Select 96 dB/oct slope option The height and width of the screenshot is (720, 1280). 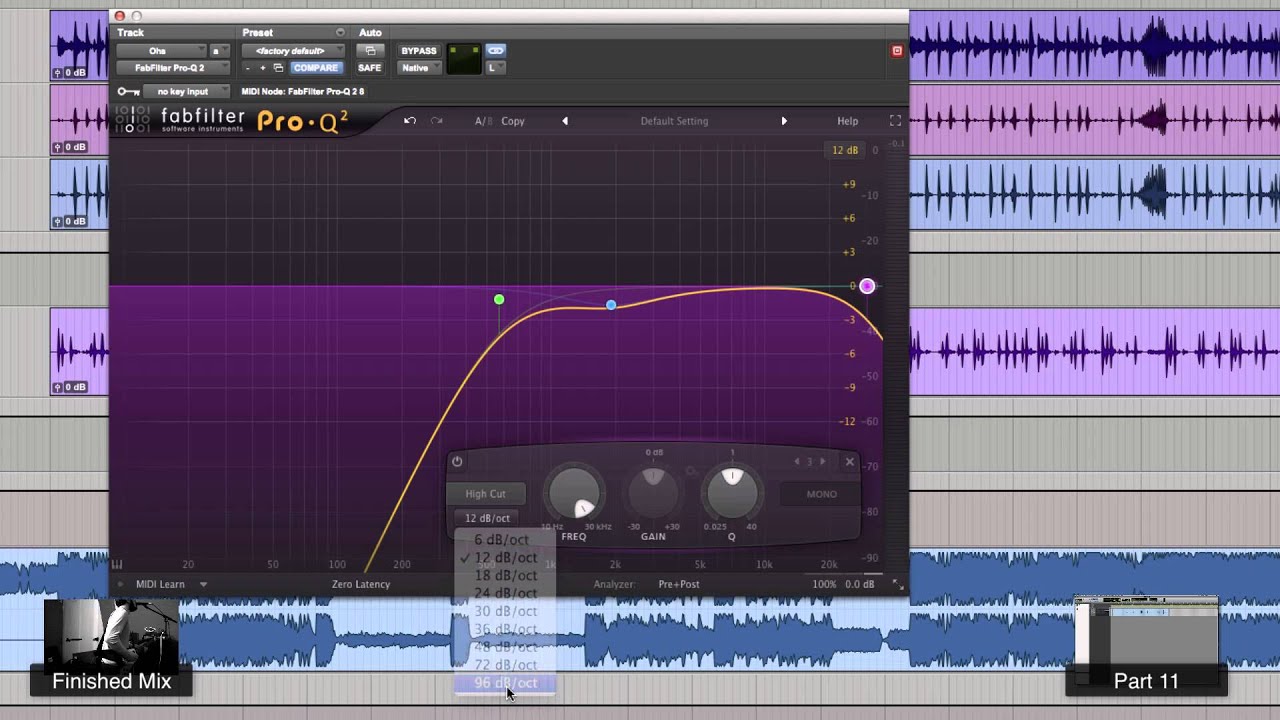[505, 683]
